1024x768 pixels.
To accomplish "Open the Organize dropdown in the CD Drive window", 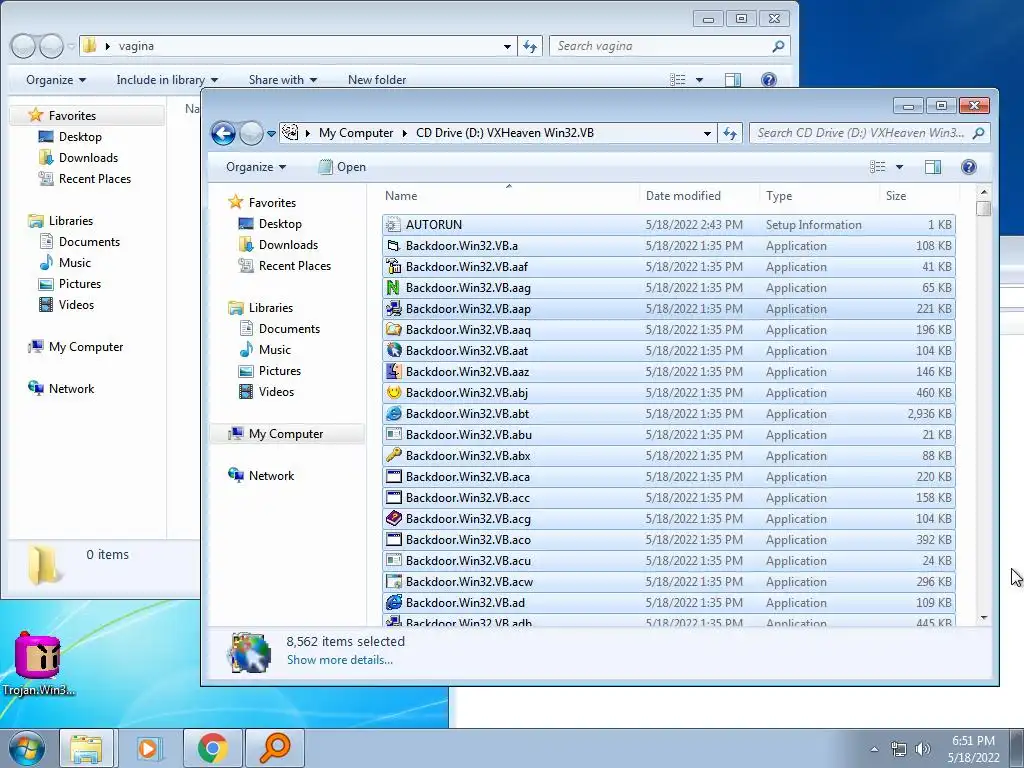I will pyautogui.click(x=256, y=167).
